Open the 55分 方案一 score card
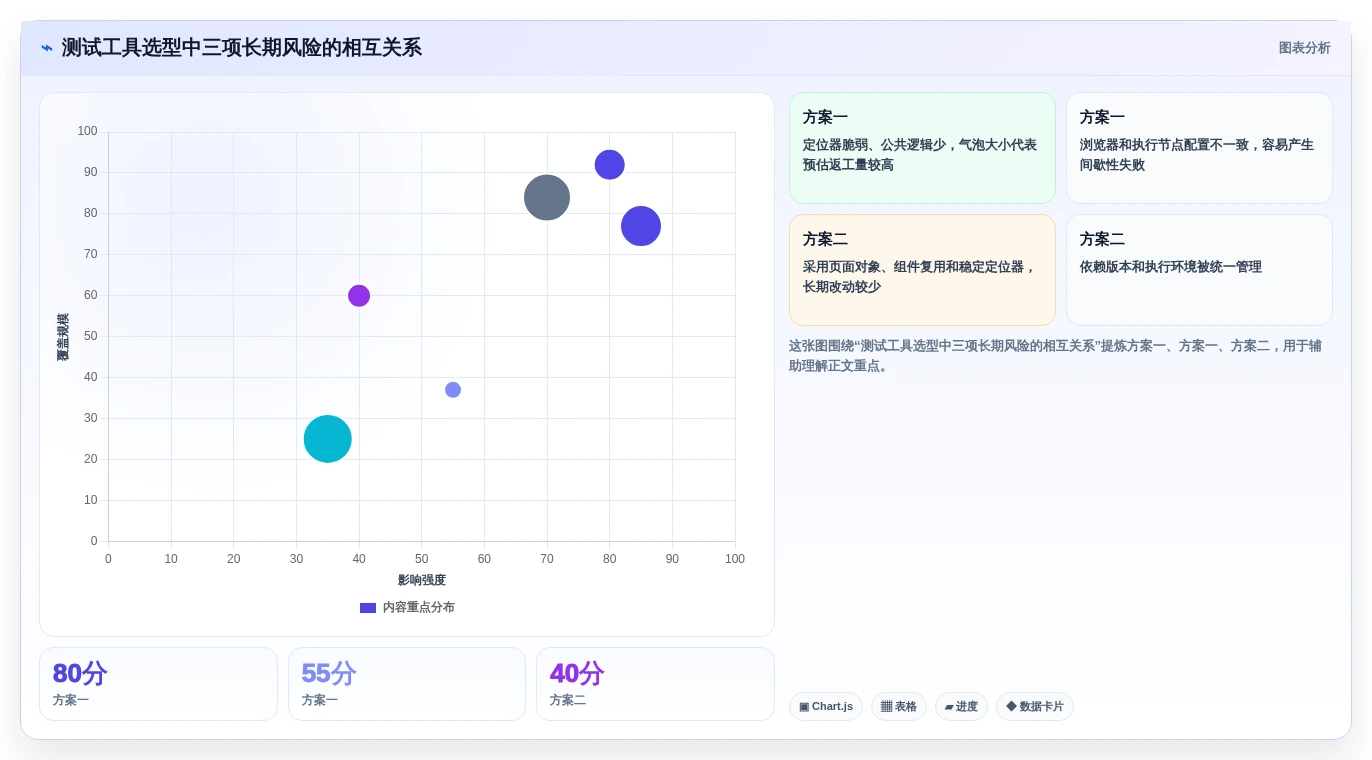The width and height of the screenshot is (1372, 760). click(407, 684)
